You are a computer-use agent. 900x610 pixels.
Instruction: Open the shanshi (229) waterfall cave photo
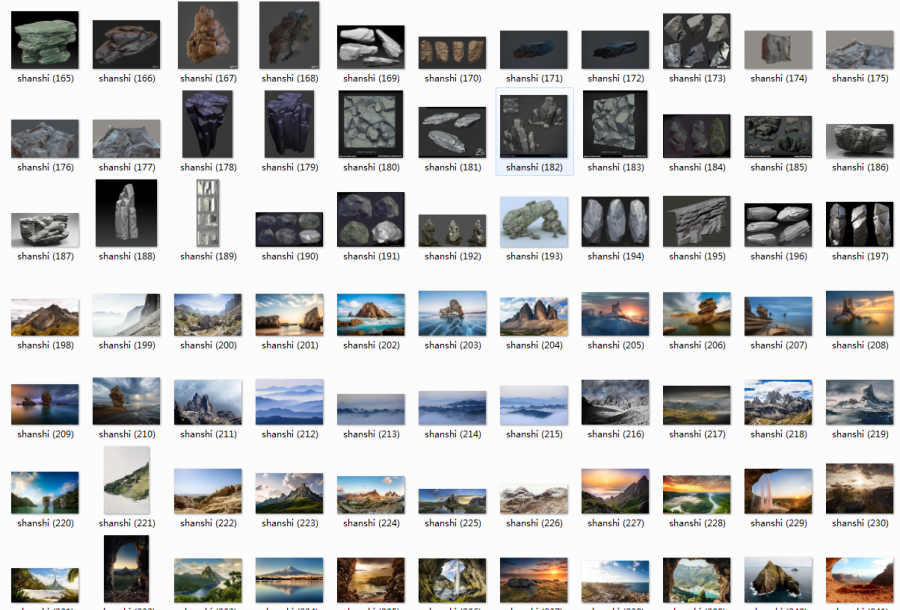[778, 491]
